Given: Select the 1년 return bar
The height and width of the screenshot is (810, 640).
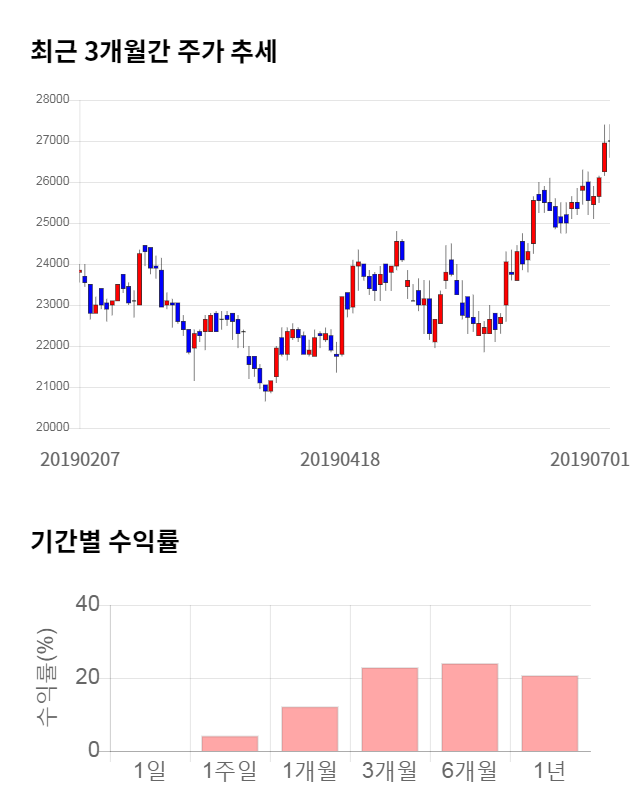Looking at the screenshot, I should coord(550,713).
